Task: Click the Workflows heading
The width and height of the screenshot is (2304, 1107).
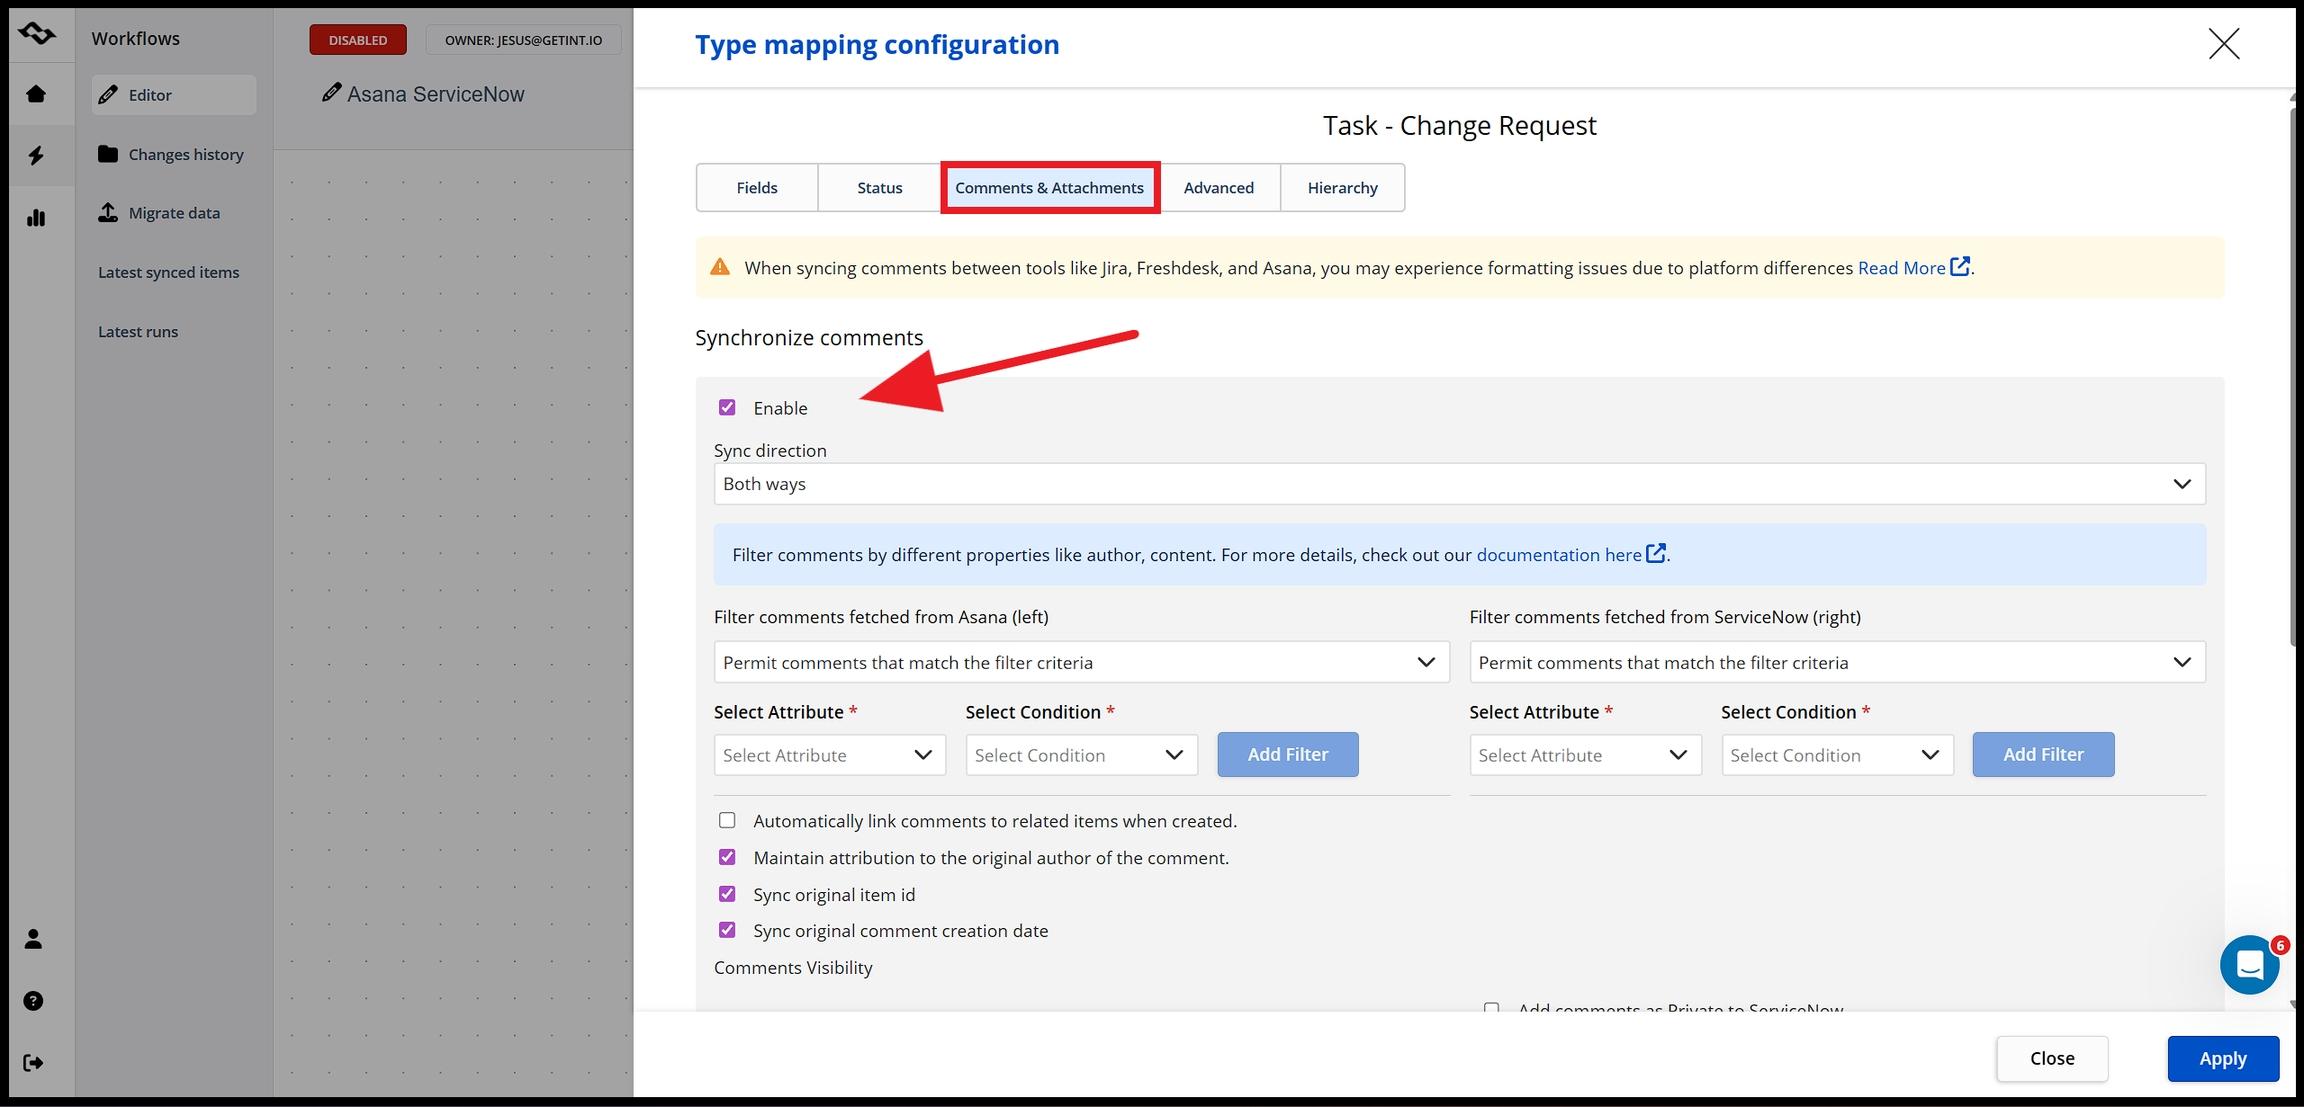Action: [136, 38]
